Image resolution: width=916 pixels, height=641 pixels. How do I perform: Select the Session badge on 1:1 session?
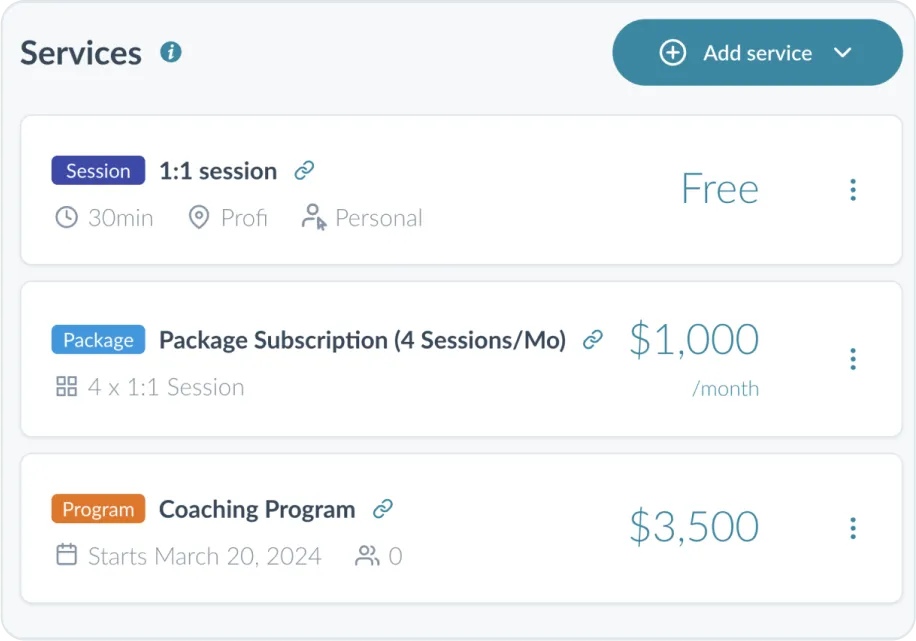point(97,170)
